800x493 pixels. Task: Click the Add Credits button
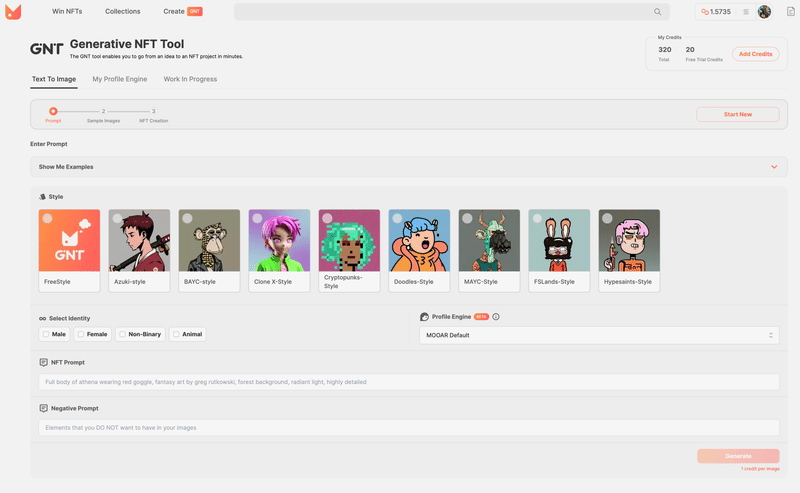[756, 54]
